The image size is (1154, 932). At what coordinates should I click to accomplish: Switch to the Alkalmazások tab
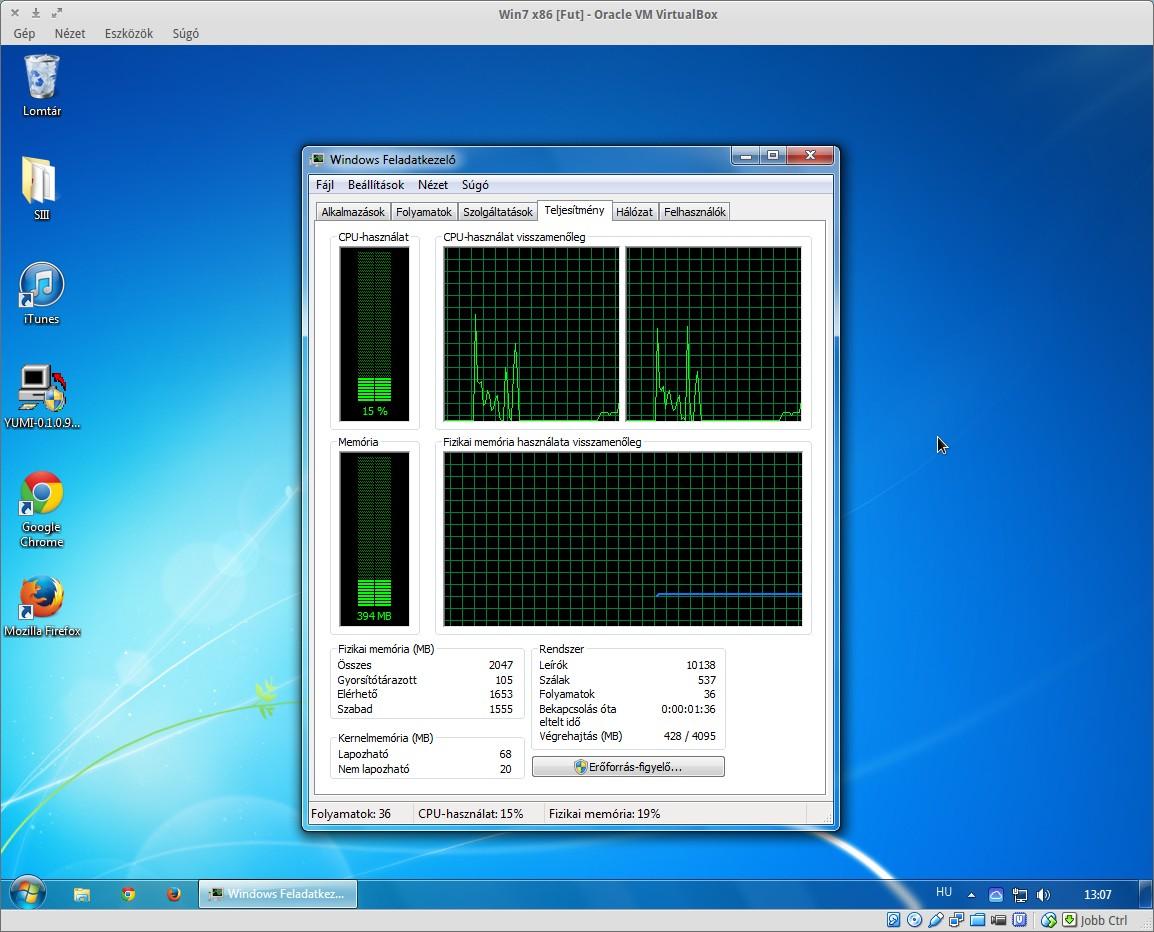tap(353, 212)
